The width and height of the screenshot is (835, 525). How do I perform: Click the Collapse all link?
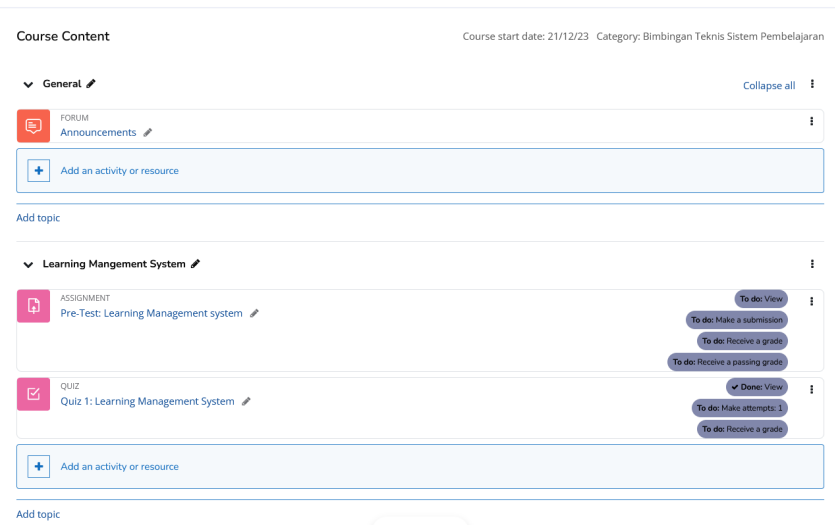pos(769,86)
